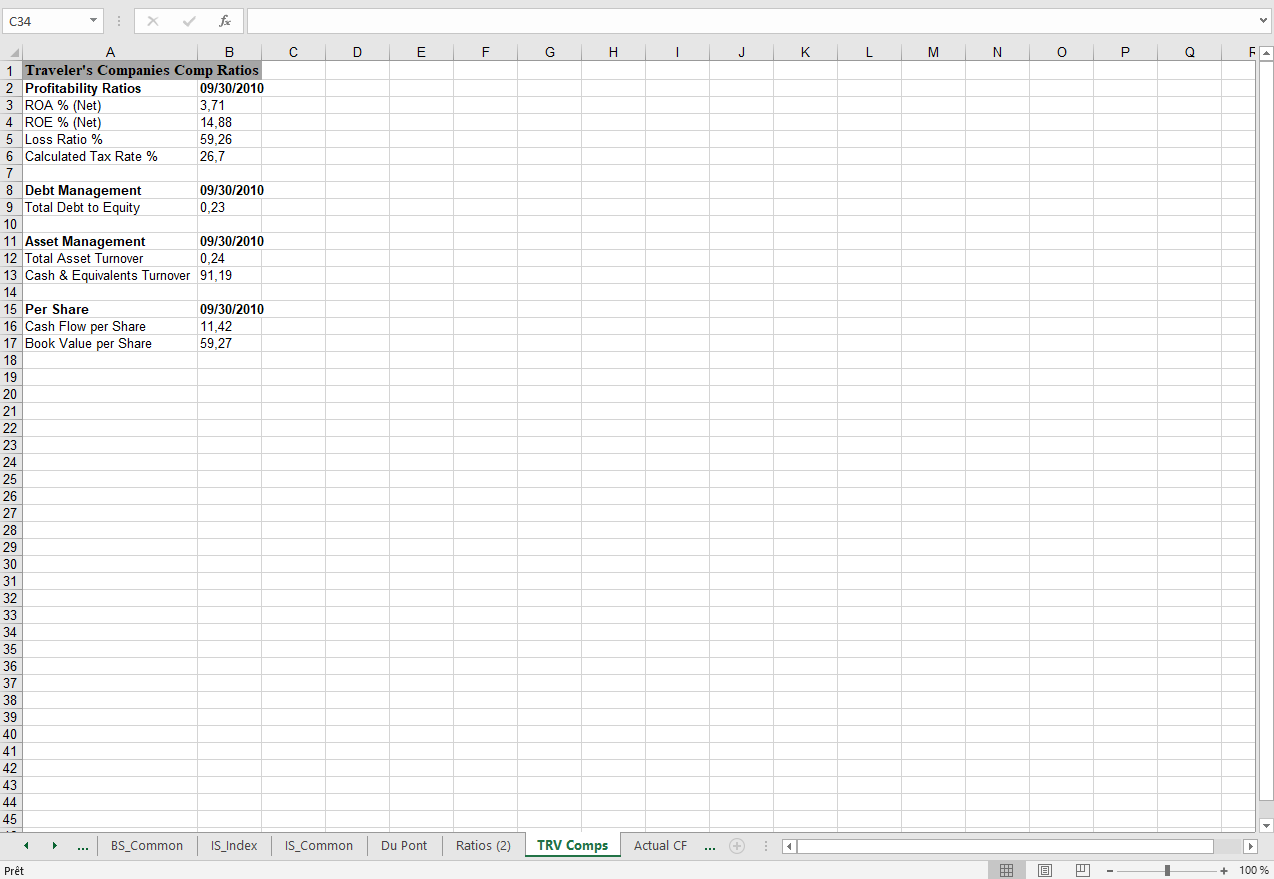Click the Traveler's Companies Comp Ratios title cell
The image size is (1274, 879).
(x=142, y=70)
